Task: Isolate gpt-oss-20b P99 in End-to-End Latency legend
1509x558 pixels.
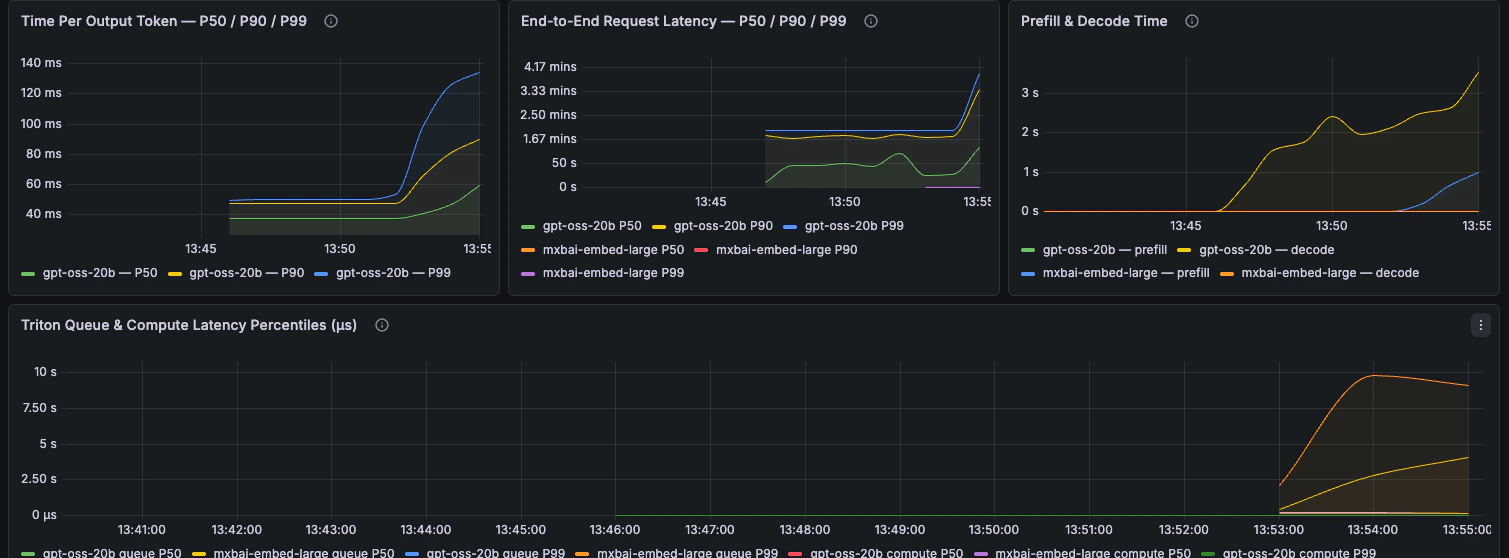Action: (x=854, y=226)
